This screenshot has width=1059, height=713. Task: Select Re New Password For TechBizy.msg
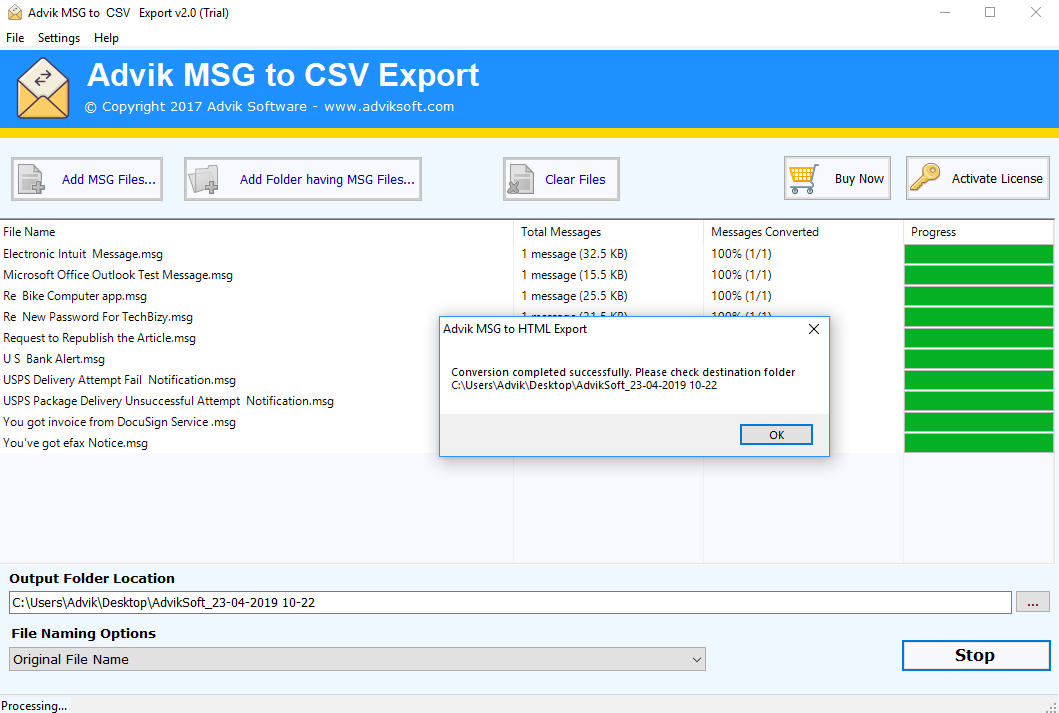pos(98,317)
